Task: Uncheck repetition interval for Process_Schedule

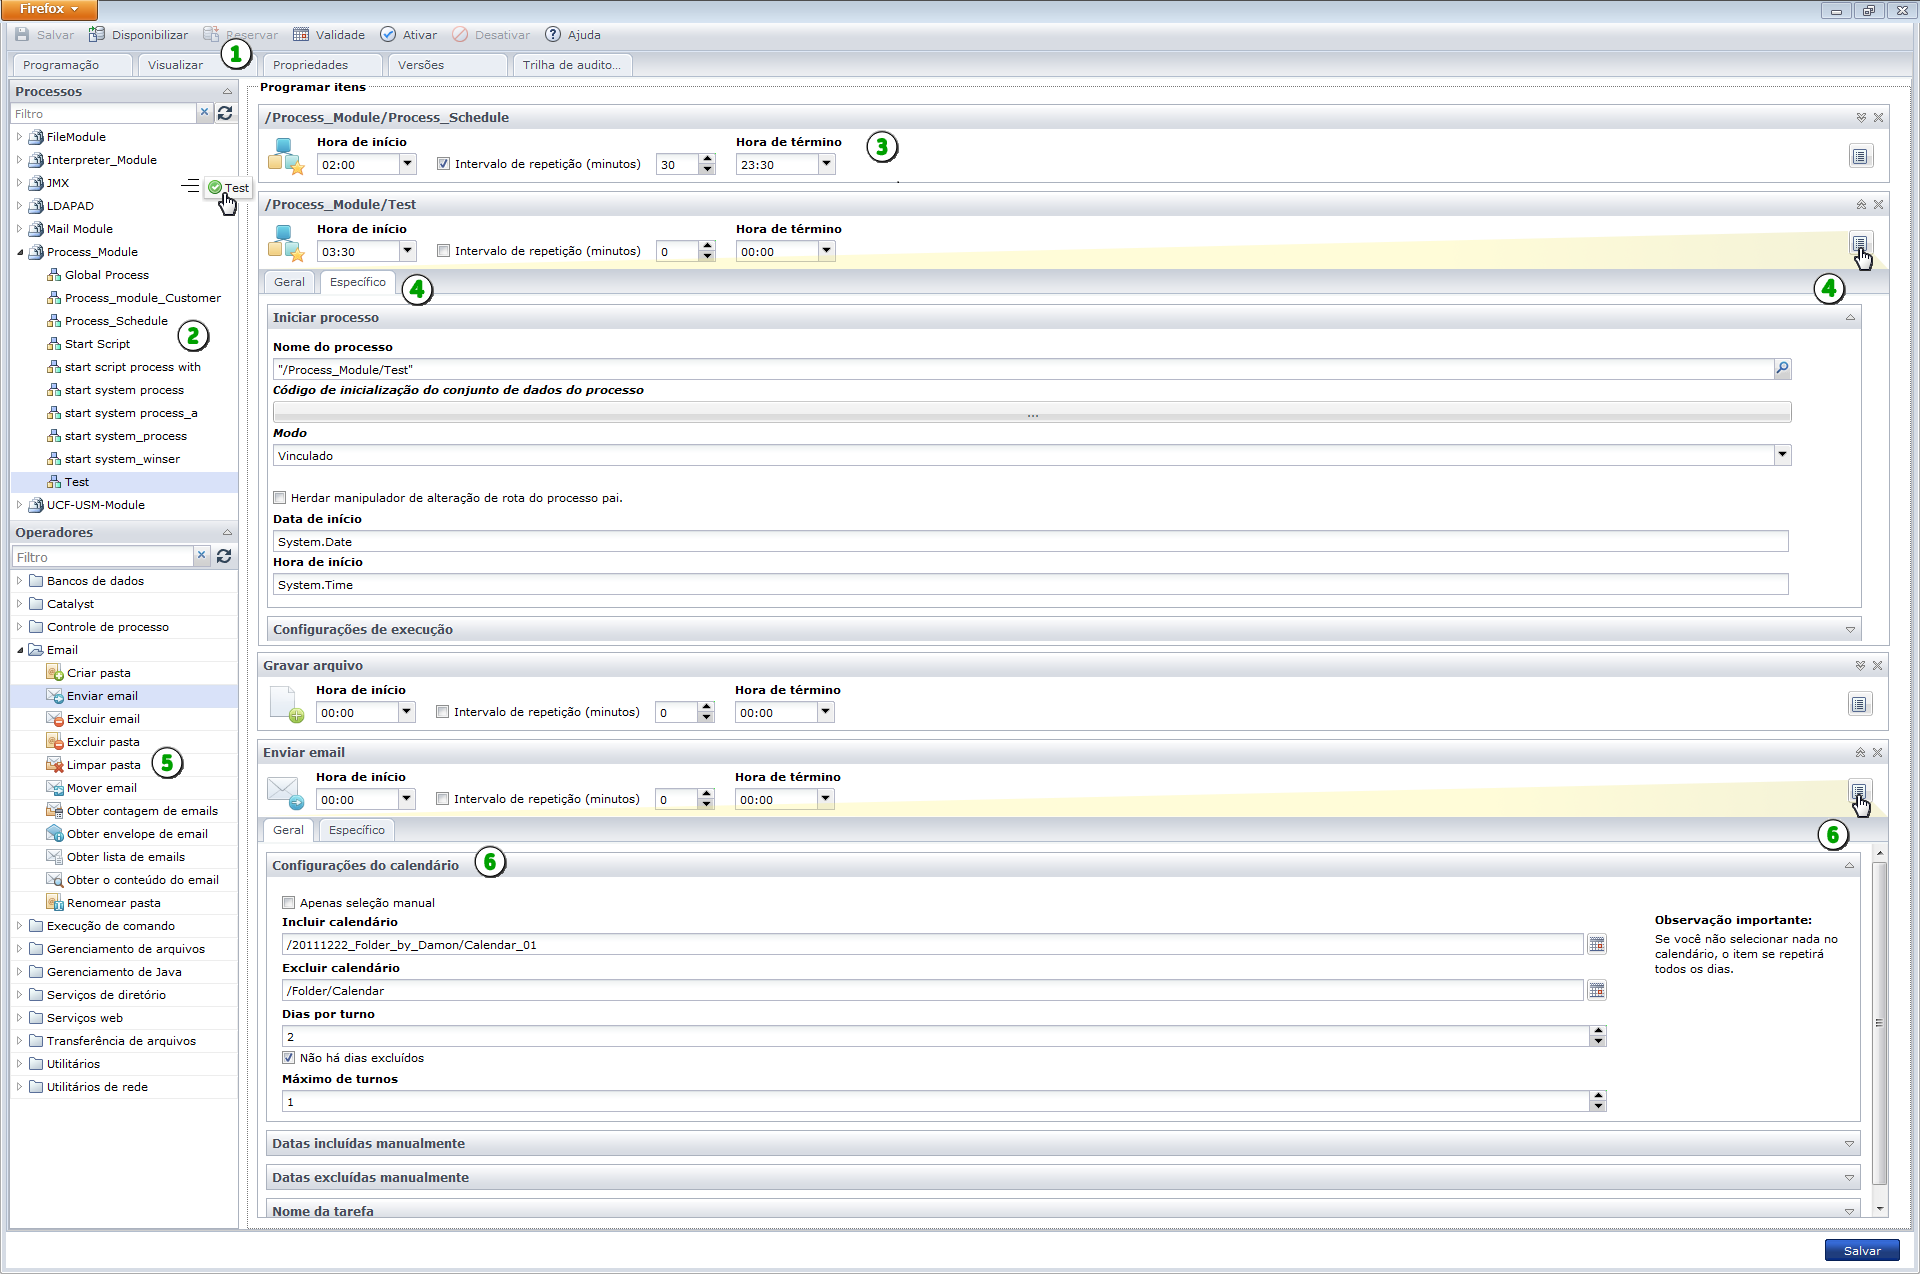Action: 443,164
